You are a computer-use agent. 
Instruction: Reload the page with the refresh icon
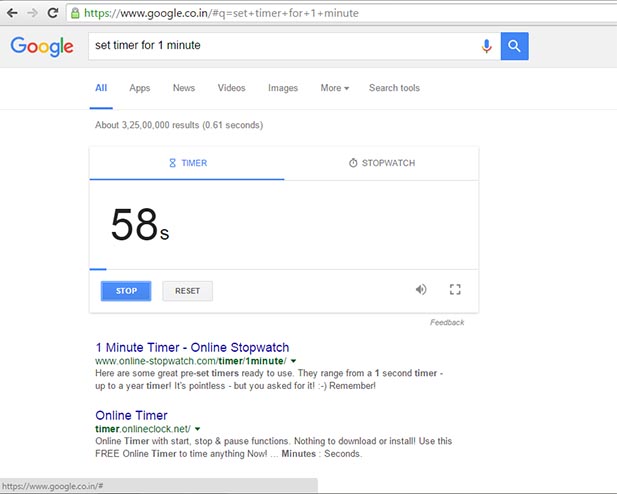(x=53, y=13)
